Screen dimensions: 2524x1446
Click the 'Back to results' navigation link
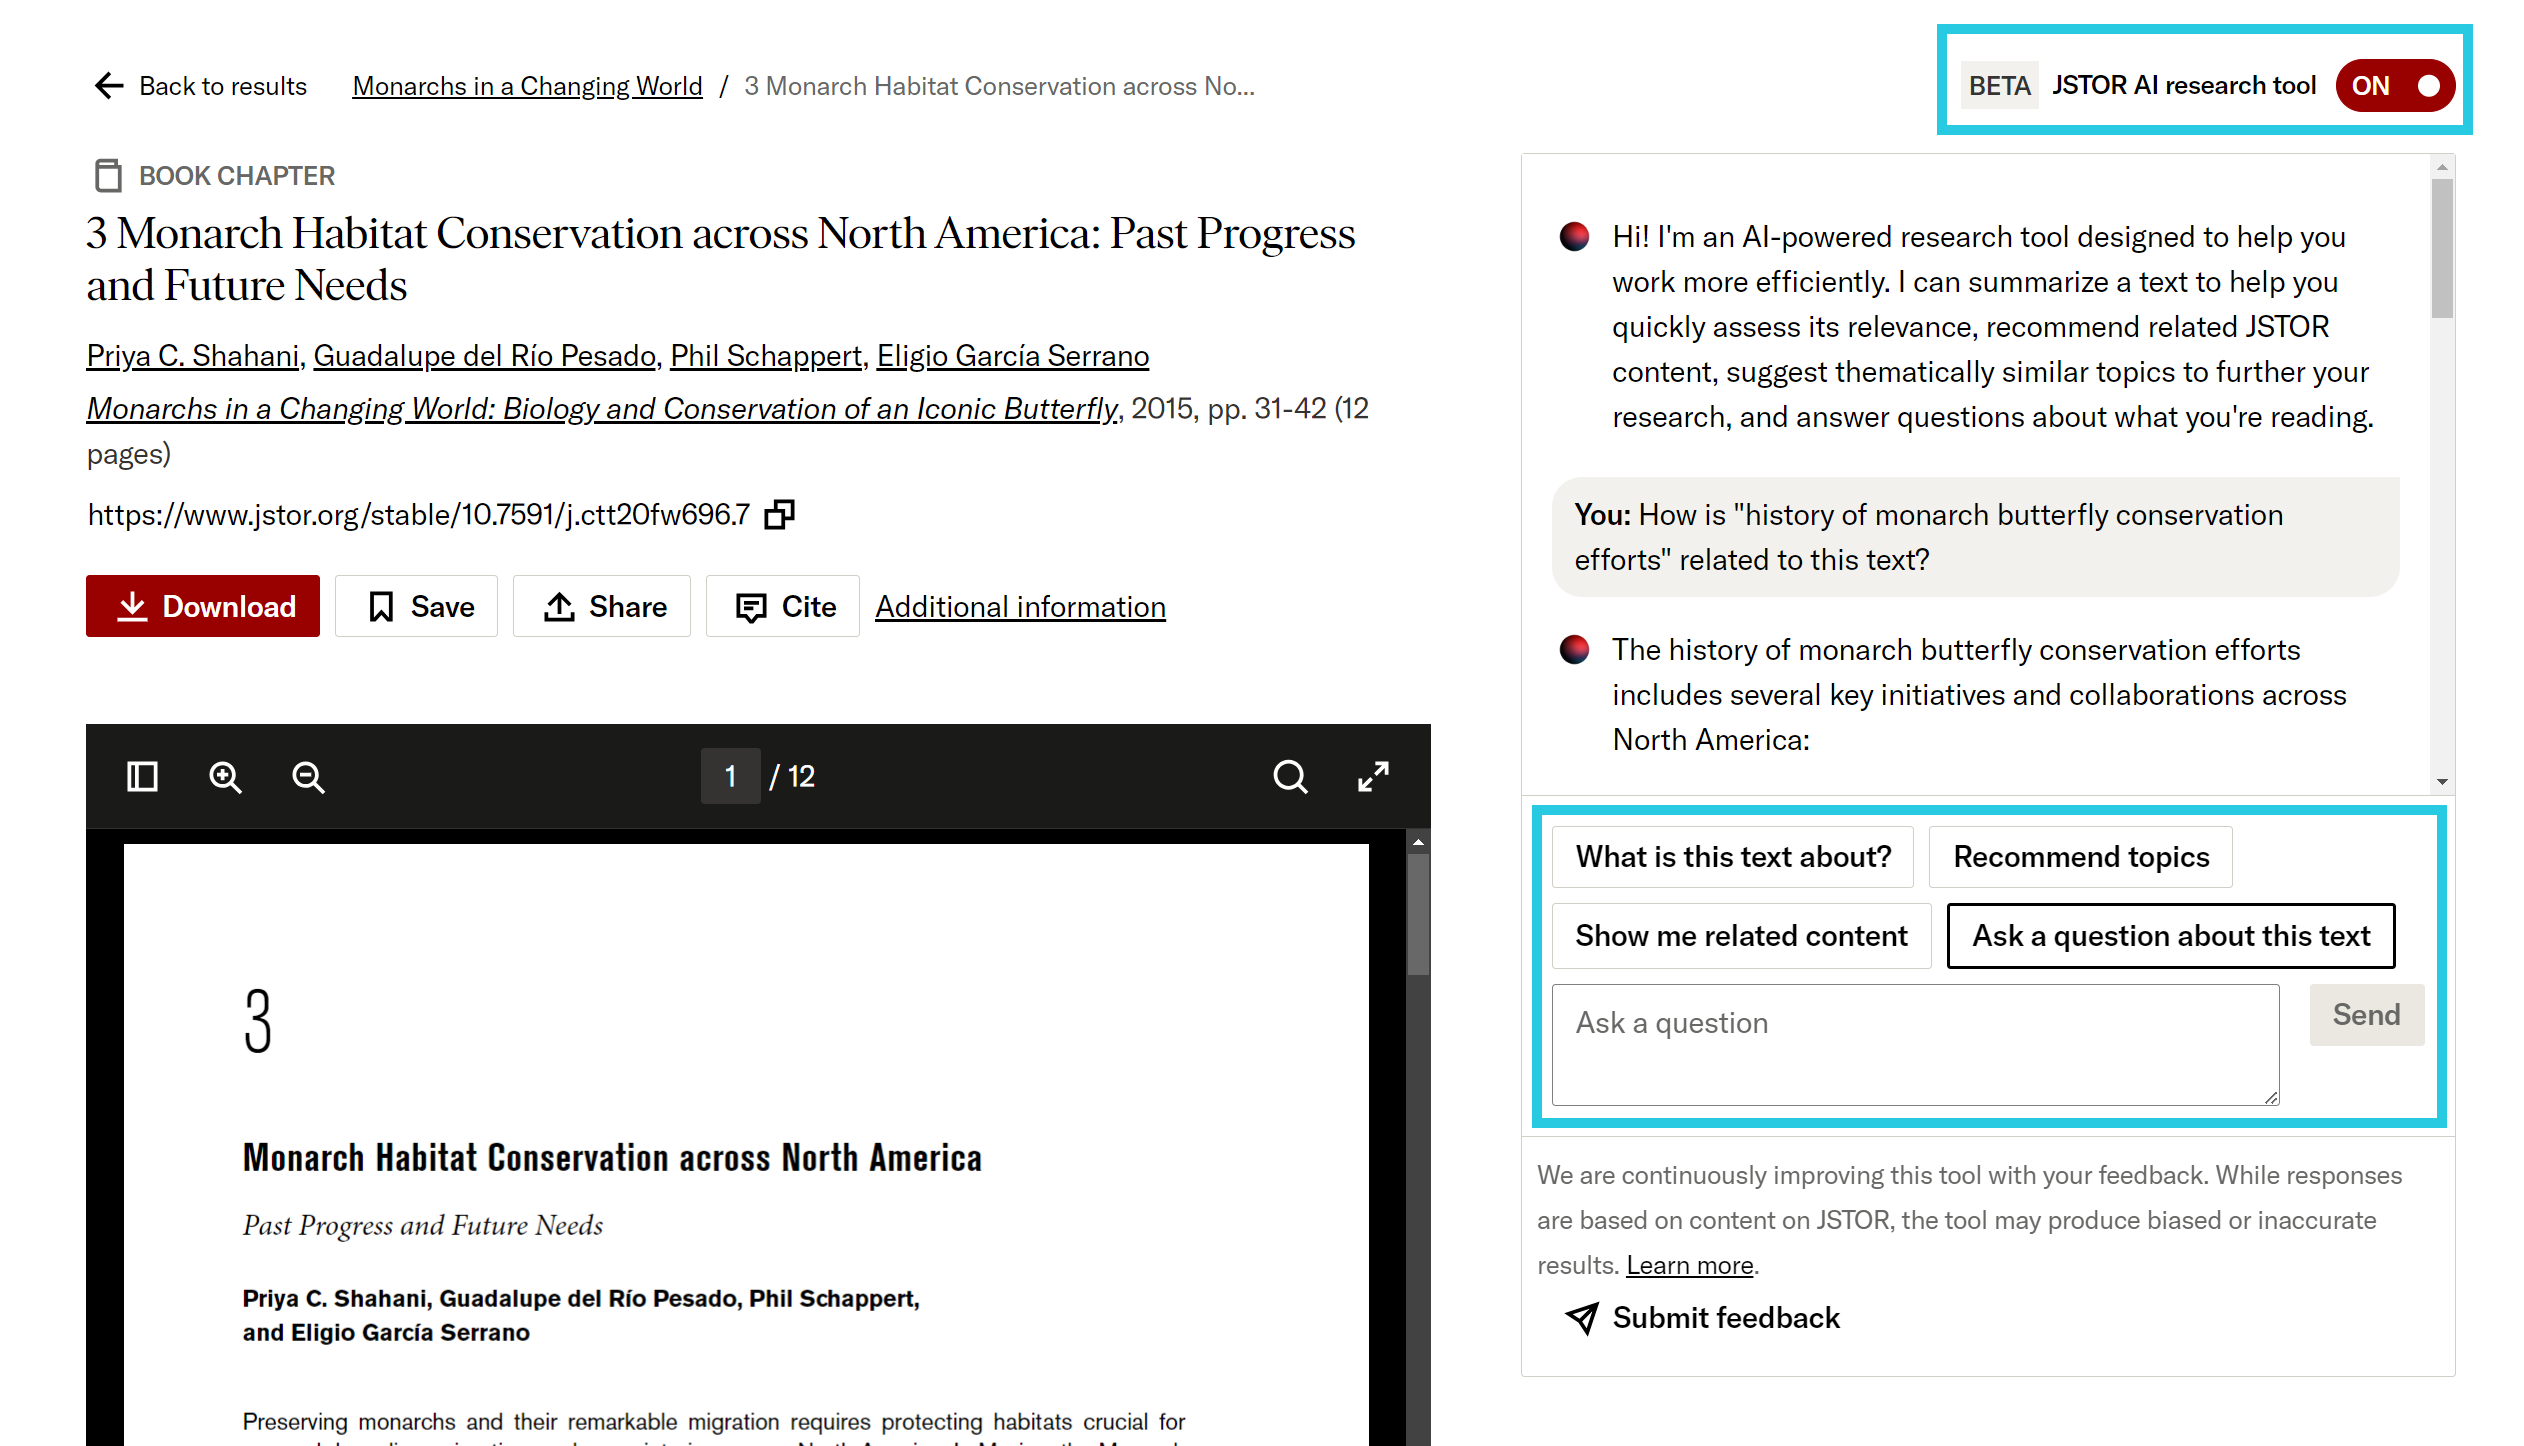point(198,83)
